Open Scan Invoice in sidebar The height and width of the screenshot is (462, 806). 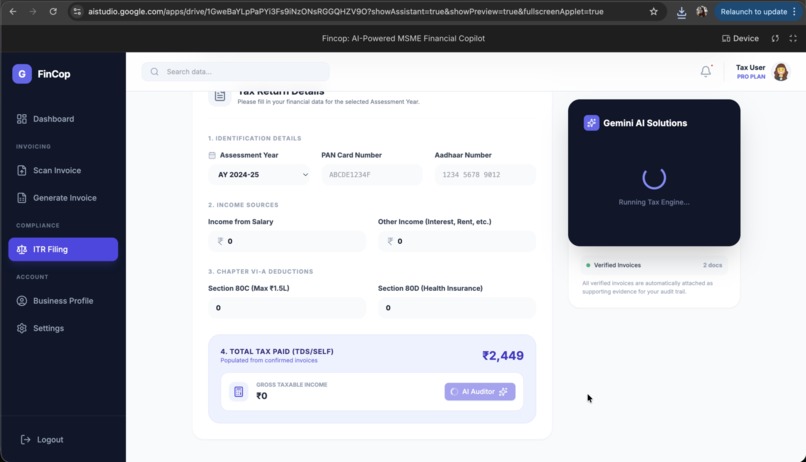[x=57, y=170]
